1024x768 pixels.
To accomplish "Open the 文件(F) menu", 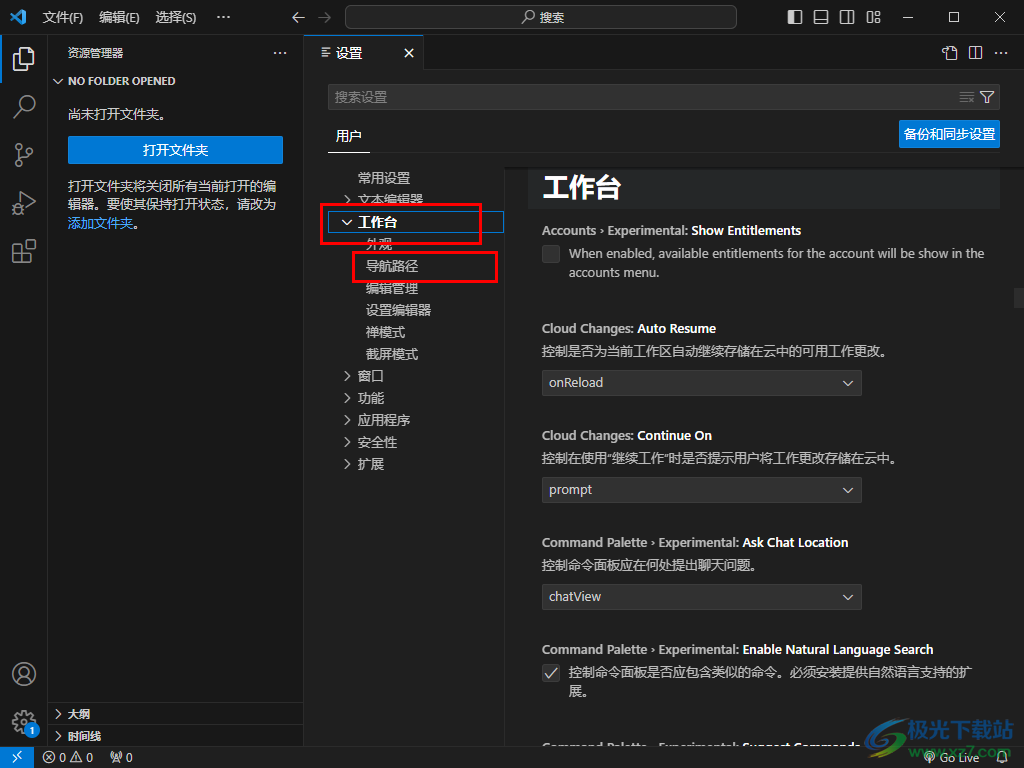I will pyautogui.click(x=63, y=17).
